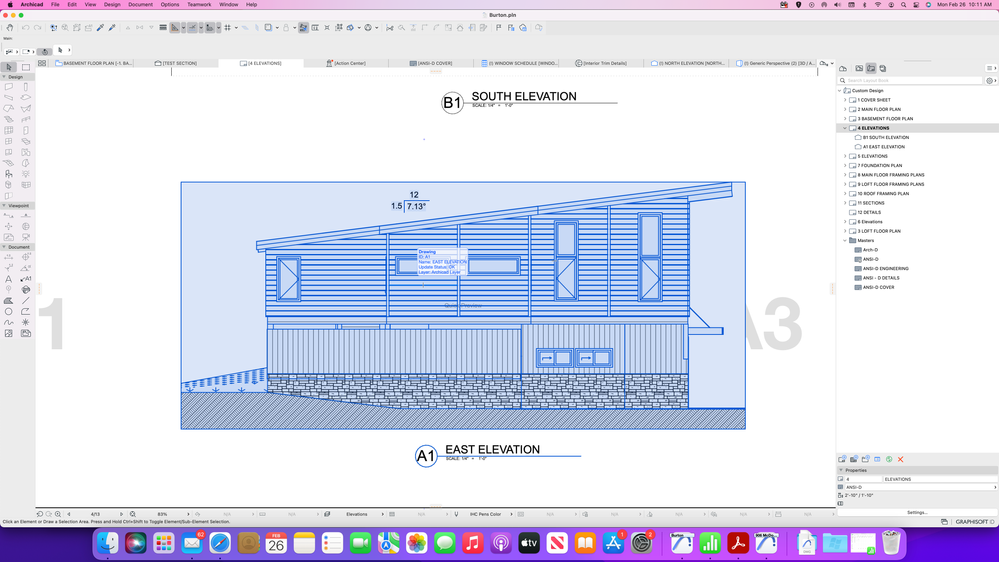The width and height of the screenshot is (999, 562).
Task: Open the Teamwork menu
Action: tap(199, 4)
